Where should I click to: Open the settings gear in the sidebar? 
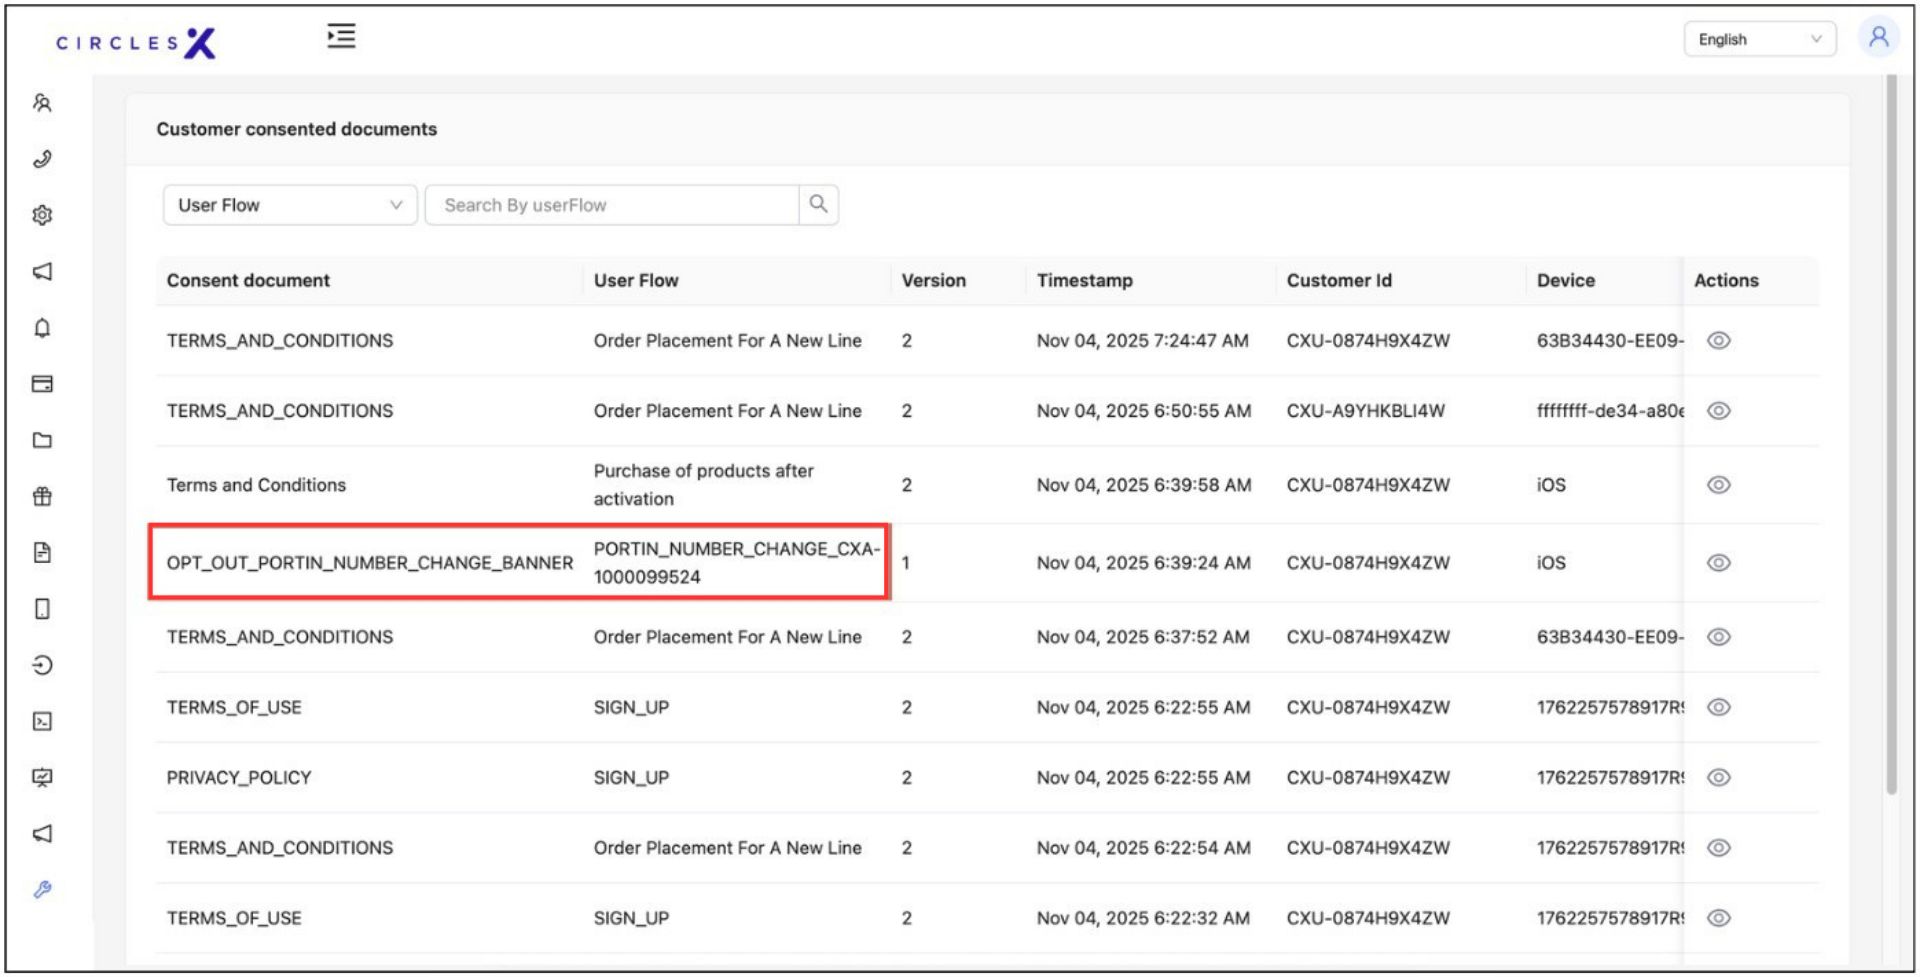(42, 215)
